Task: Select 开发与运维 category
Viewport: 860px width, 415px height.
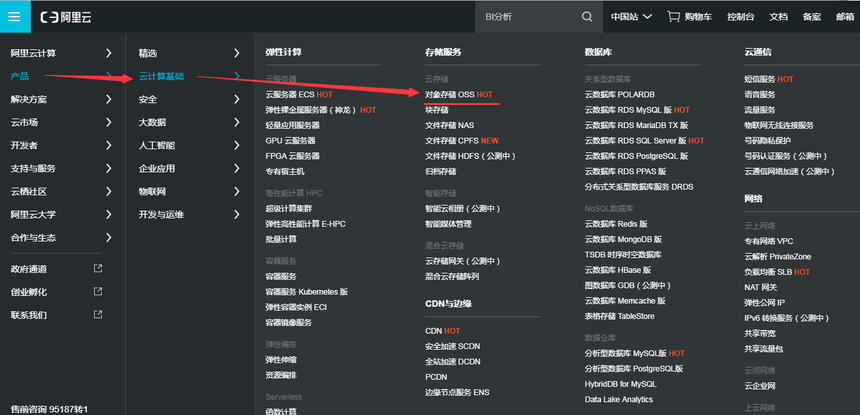Action: point(161,214)
